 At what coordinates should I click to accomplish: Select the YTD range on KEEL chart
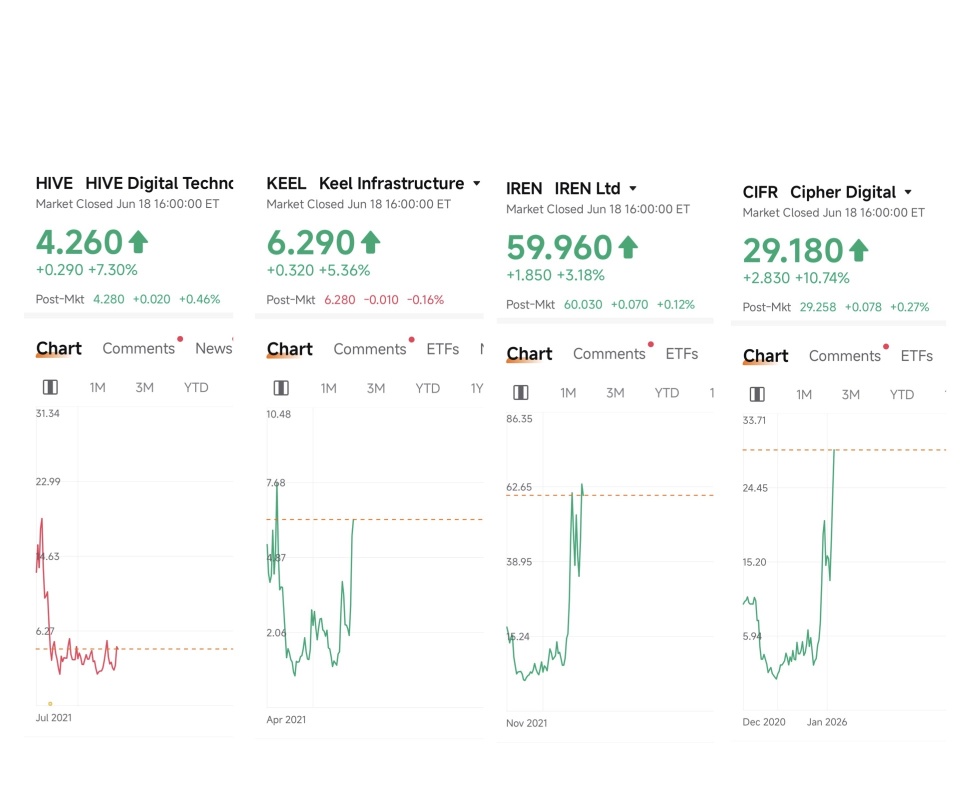427,388
